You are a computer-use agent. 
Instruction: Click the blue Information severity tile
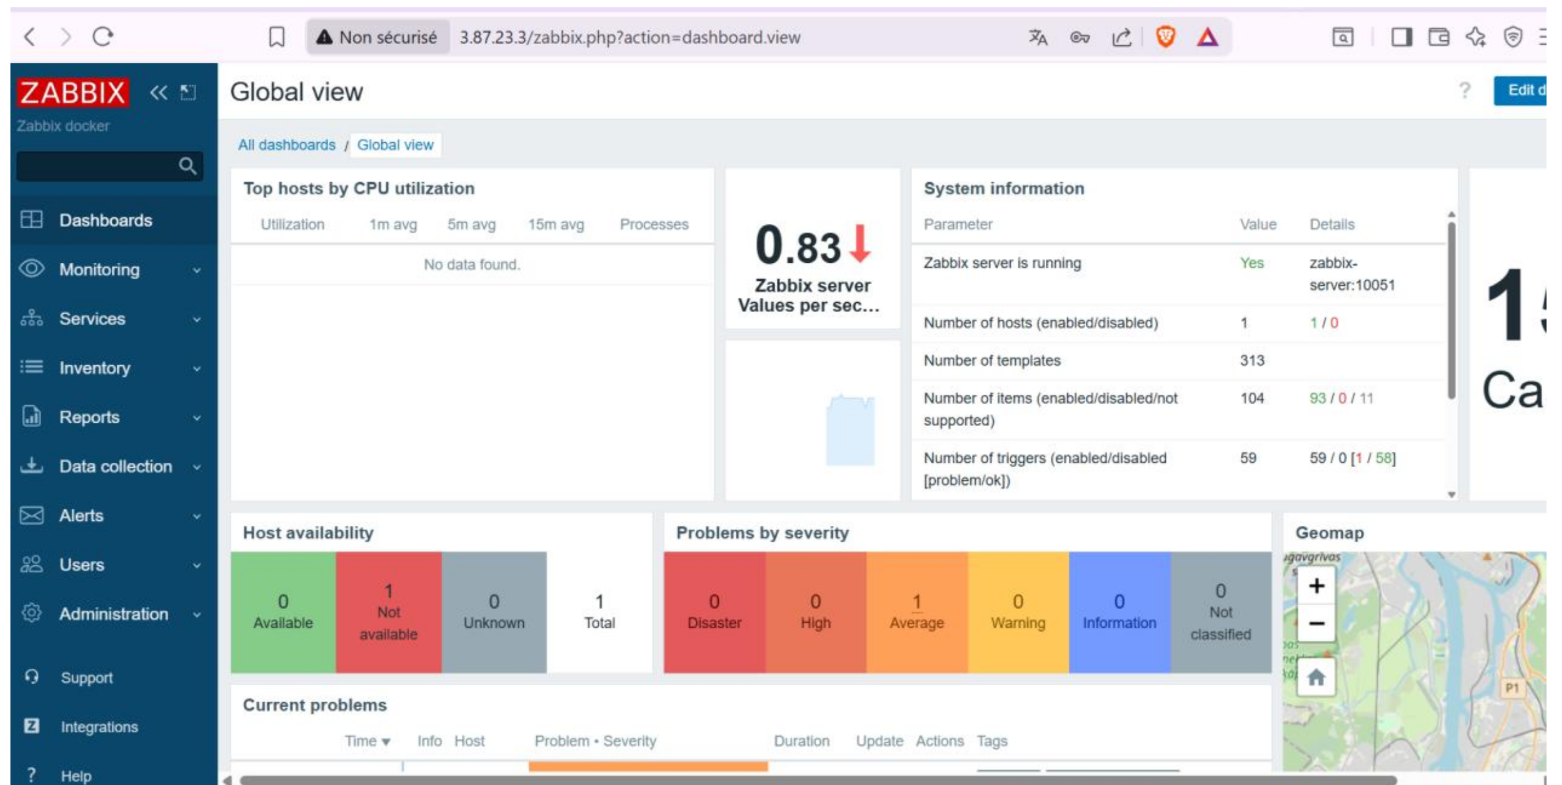point(1119,612)
